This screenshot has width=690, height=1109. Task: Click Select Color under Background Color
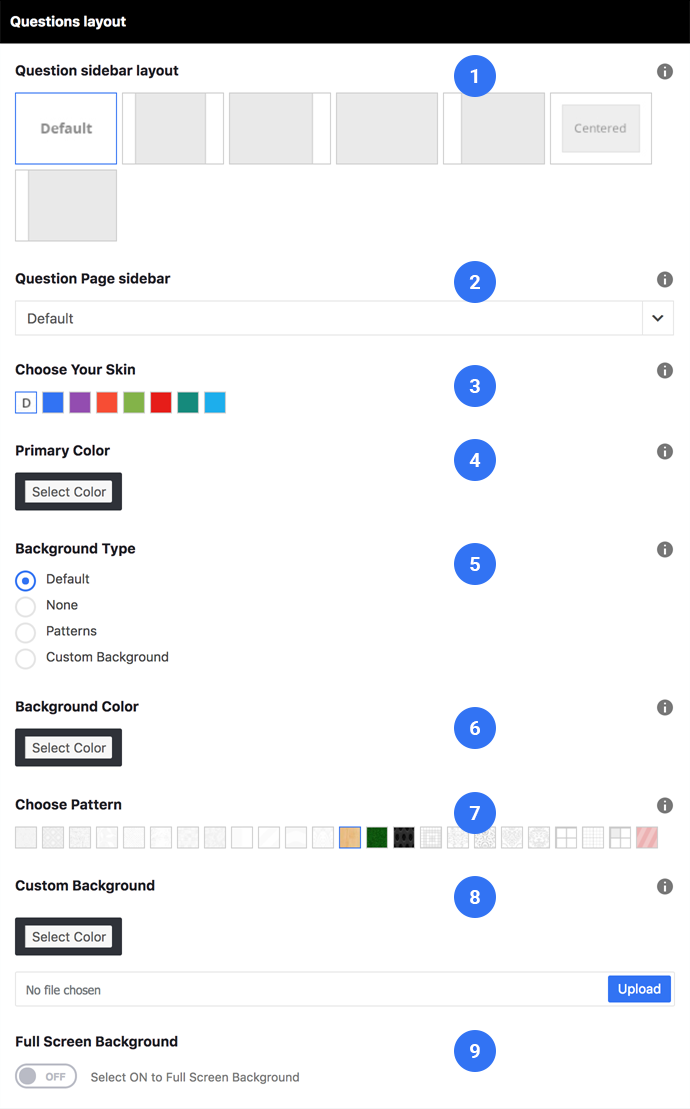pyautogui.click(x=69, y=748)
